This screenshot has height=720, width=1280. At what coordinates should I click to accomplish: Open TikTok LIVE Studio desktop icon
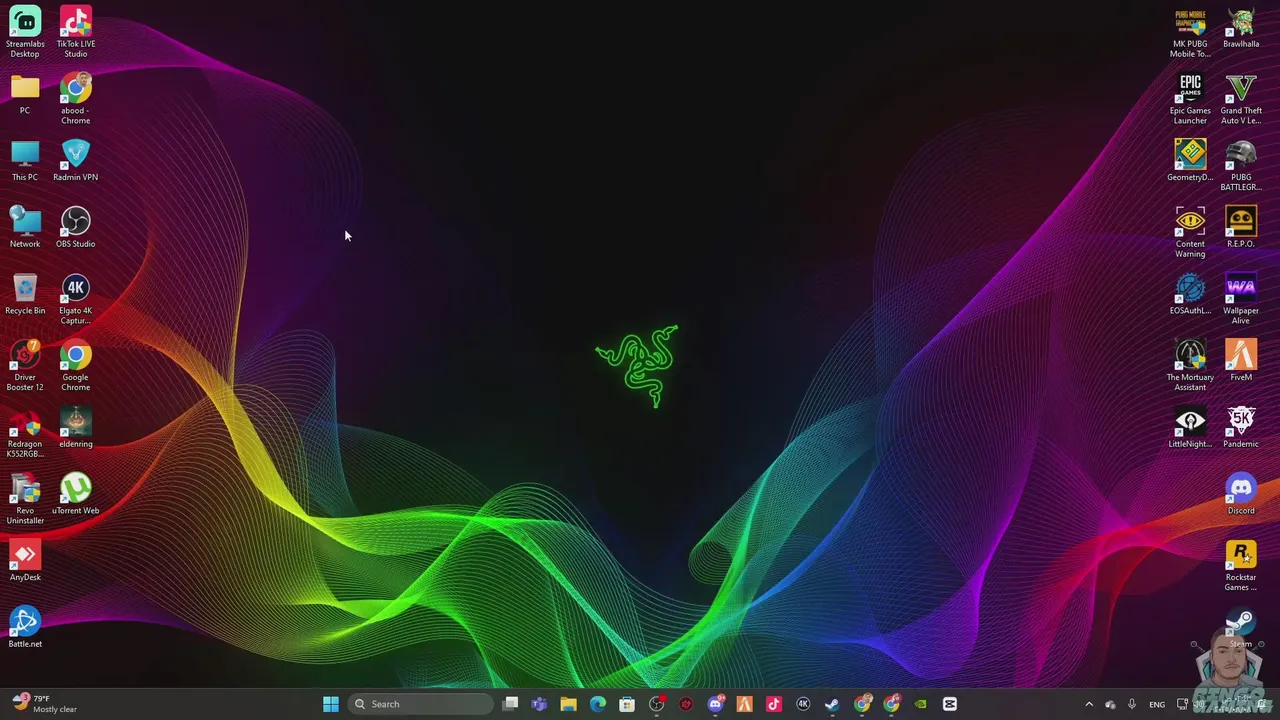tap(76, 32)
